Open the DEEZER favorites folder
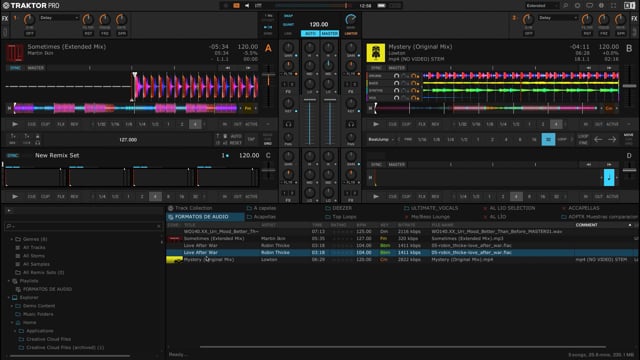 pyautogui.click(x=338, y=208)
